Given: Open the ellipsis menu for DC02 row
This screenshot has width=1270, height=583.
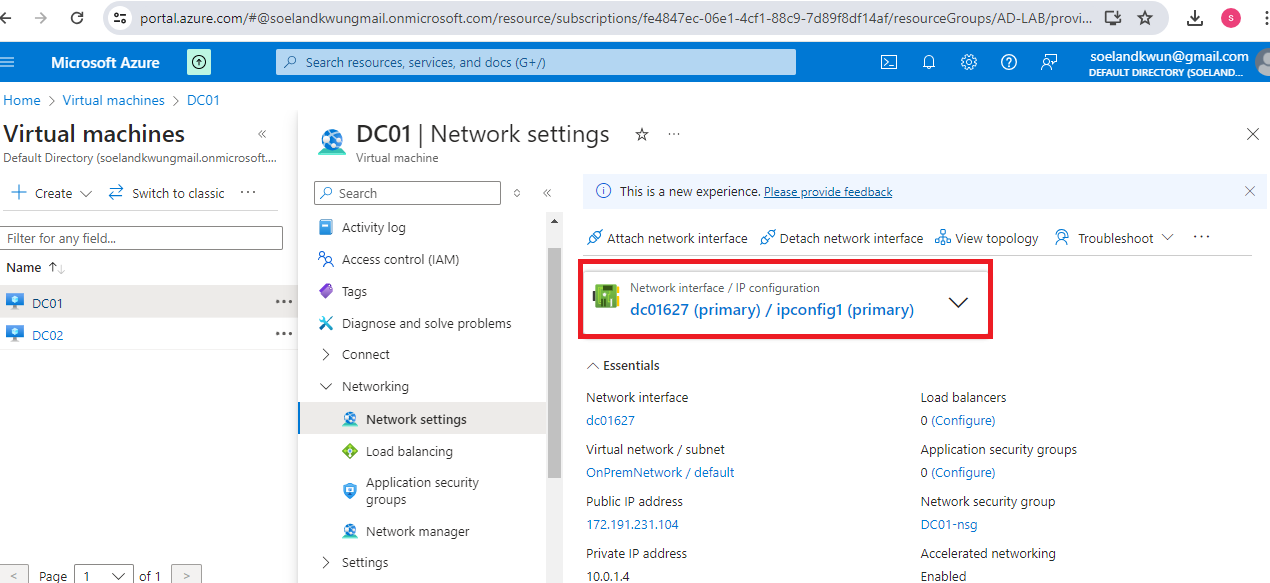Looking at the screenshot, I should pos(284,334).
